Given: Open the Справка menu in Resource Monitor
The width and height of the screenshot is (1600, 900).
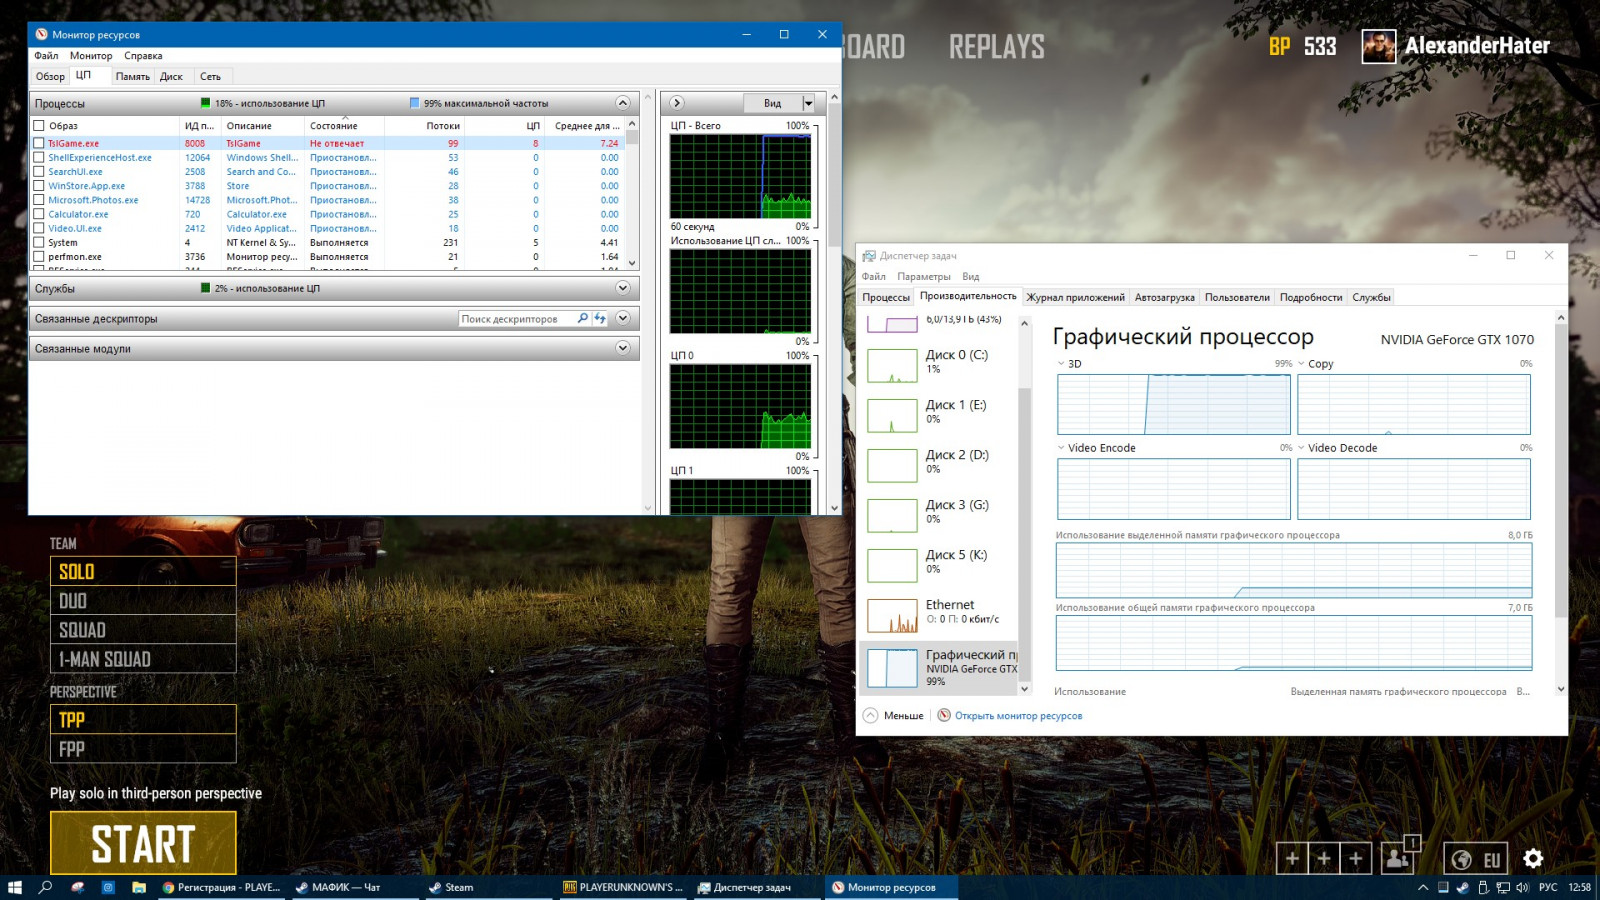Looking at the screenshot, I should (x=143, y=56).
